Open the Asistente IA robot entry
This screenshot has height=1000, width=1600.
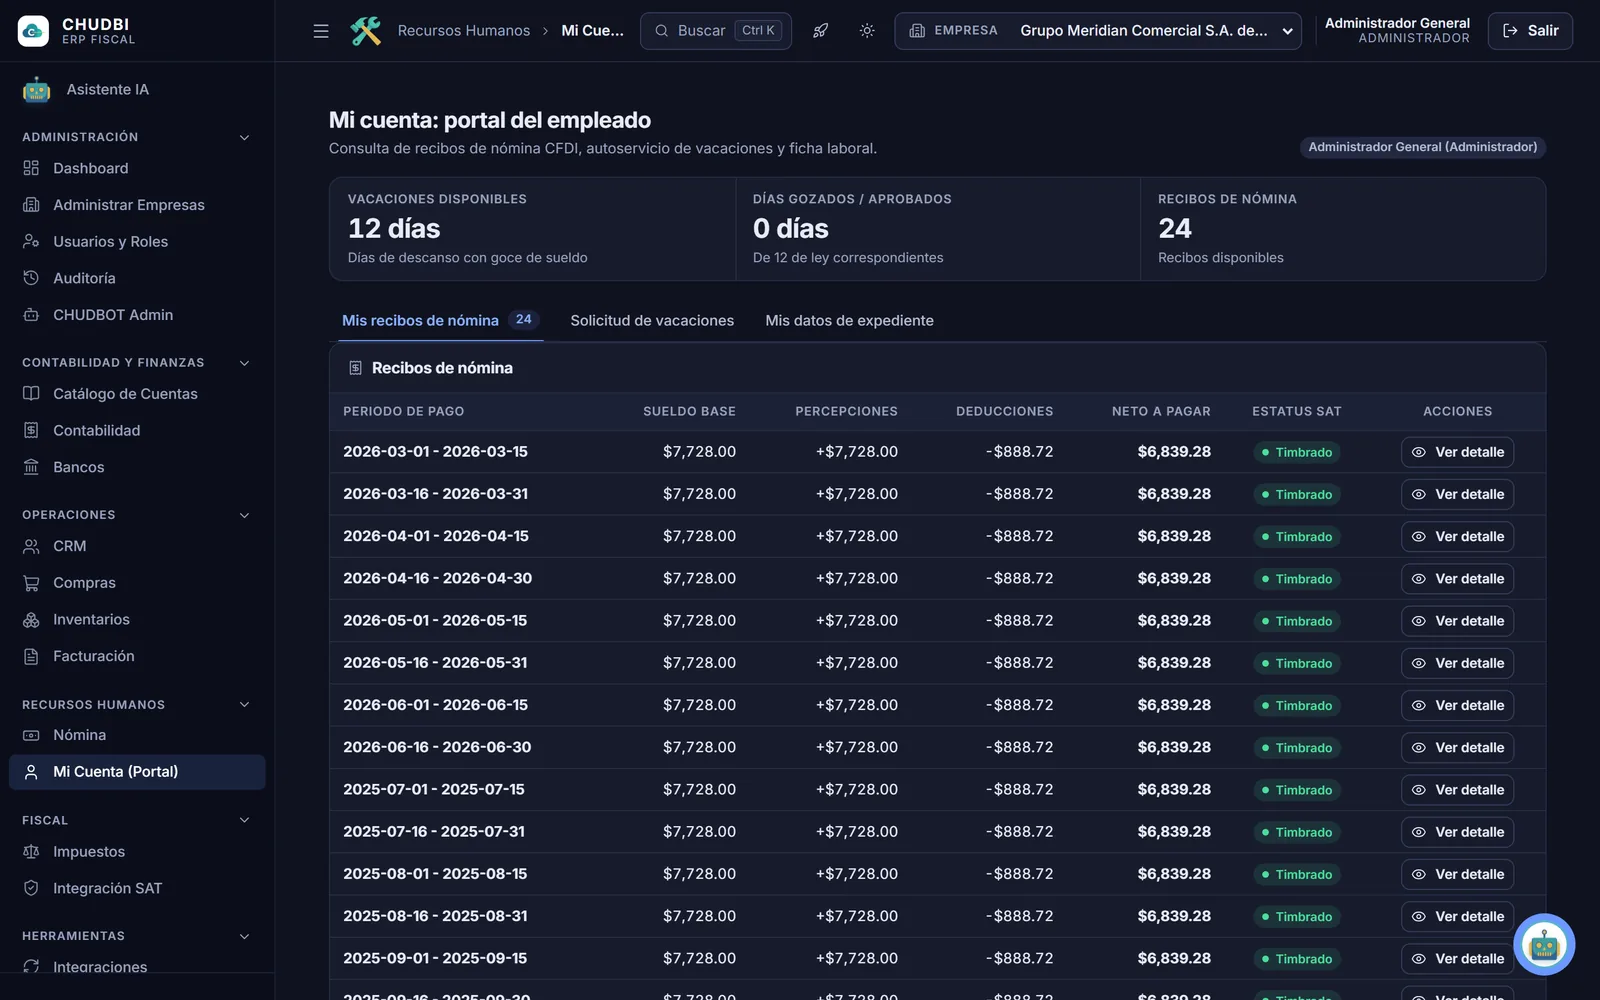point(137,90)
